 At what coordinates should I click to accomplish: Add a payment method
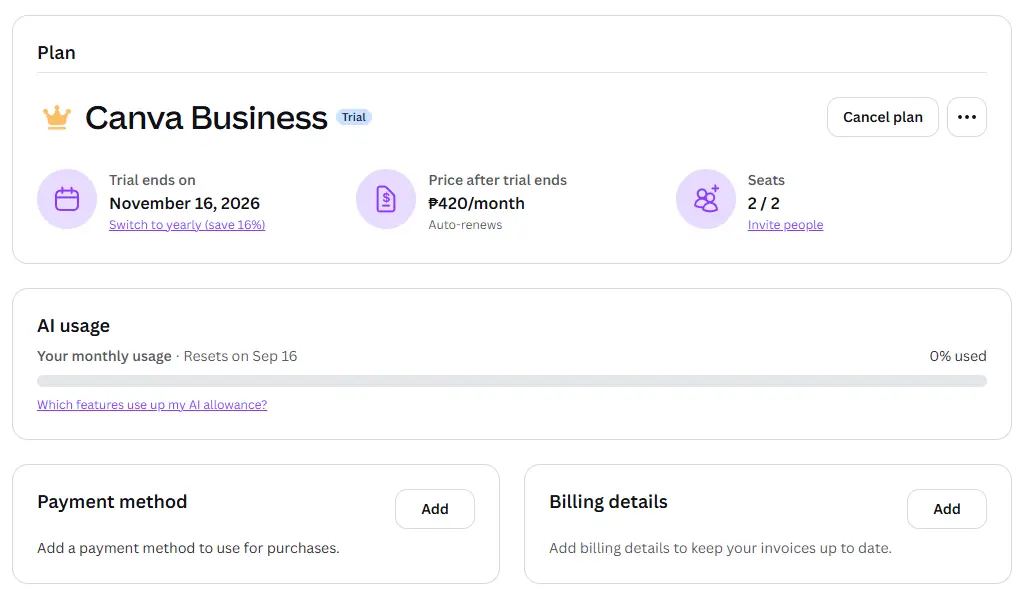(435, 509)
